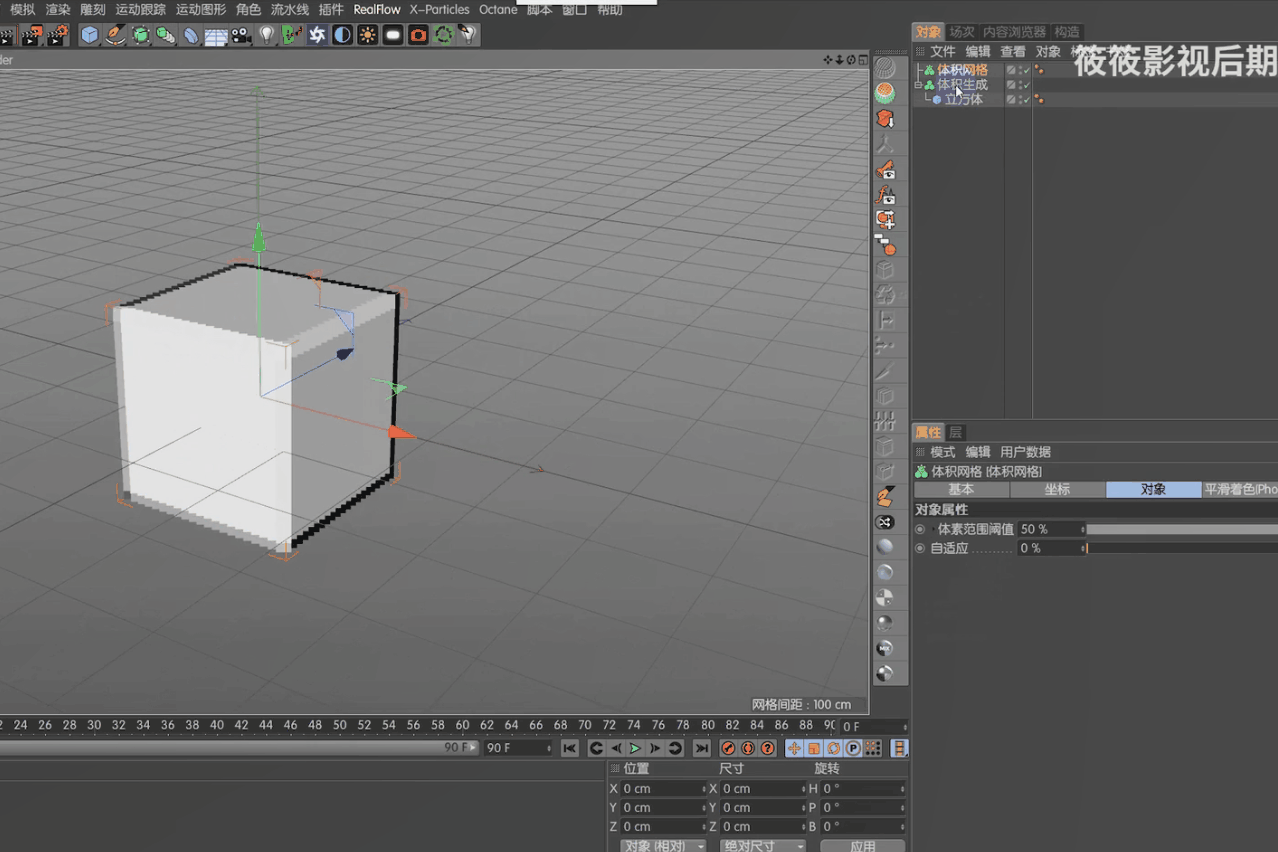Click the light bulb Light icon
The image size is (1278, 852).
click(x=266, y=35)
